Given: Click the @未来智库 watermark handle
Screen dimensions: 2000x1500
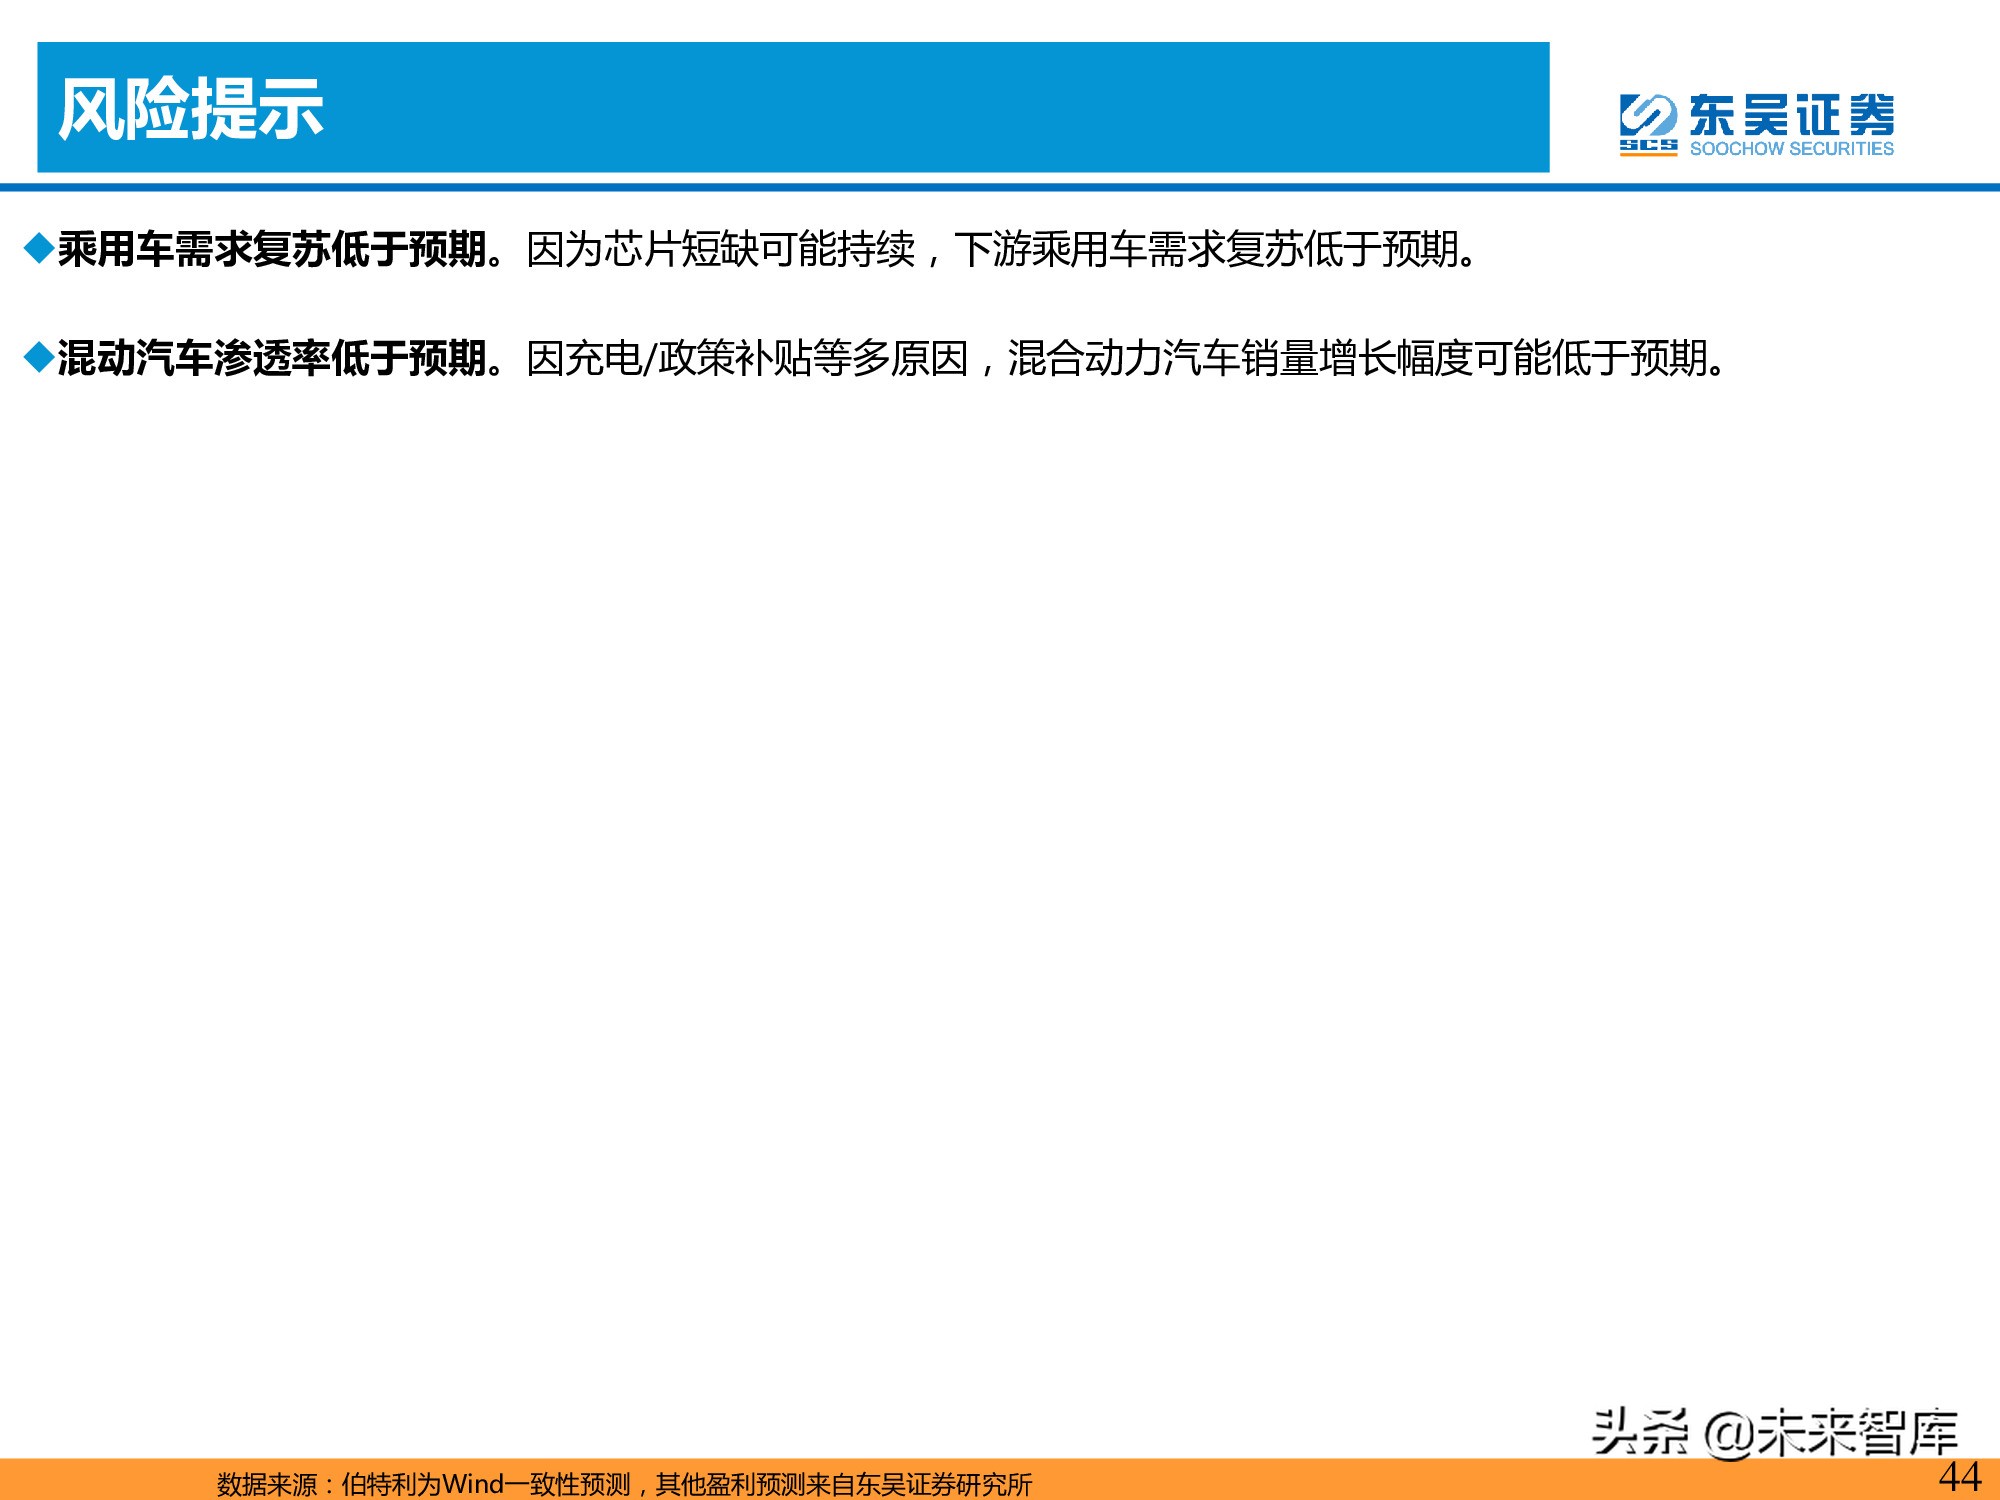Looking at the screenshot, I should [x=1830, y=1432].
